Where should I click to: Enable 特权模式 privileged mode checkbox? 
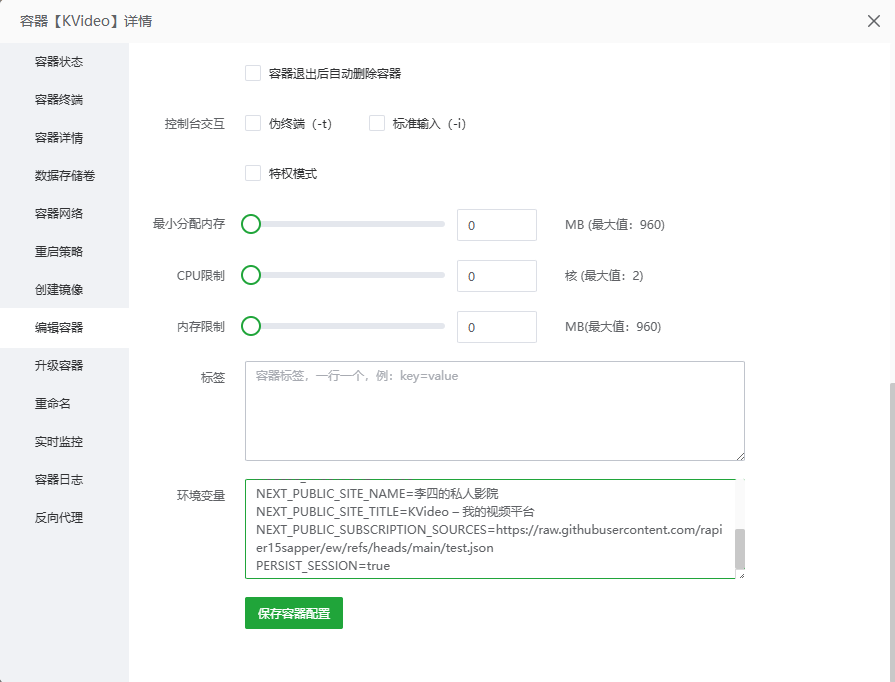tap(253, 173)
